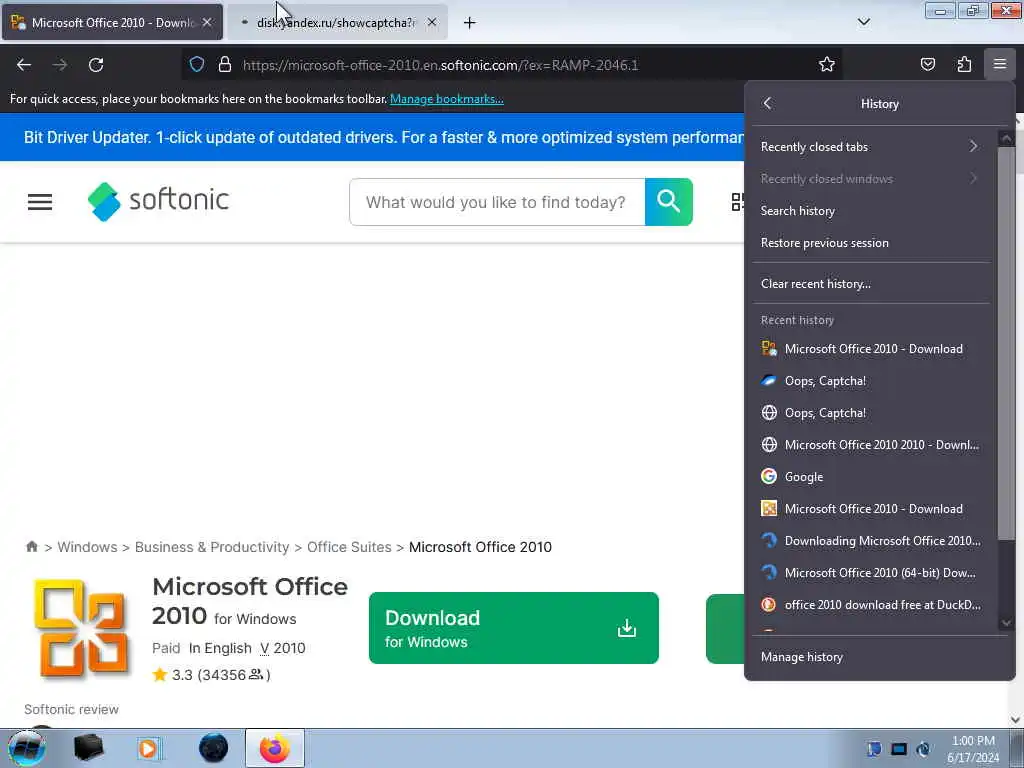Focus the Softonic search input field
The image size is (1024, 768).
[497, 202]
